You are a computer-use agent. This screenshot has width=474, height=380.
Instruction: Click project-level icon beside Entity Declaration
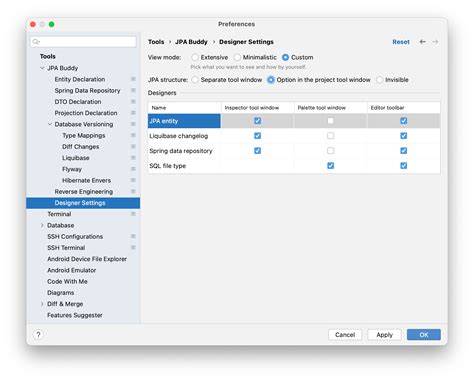point(133,79)
